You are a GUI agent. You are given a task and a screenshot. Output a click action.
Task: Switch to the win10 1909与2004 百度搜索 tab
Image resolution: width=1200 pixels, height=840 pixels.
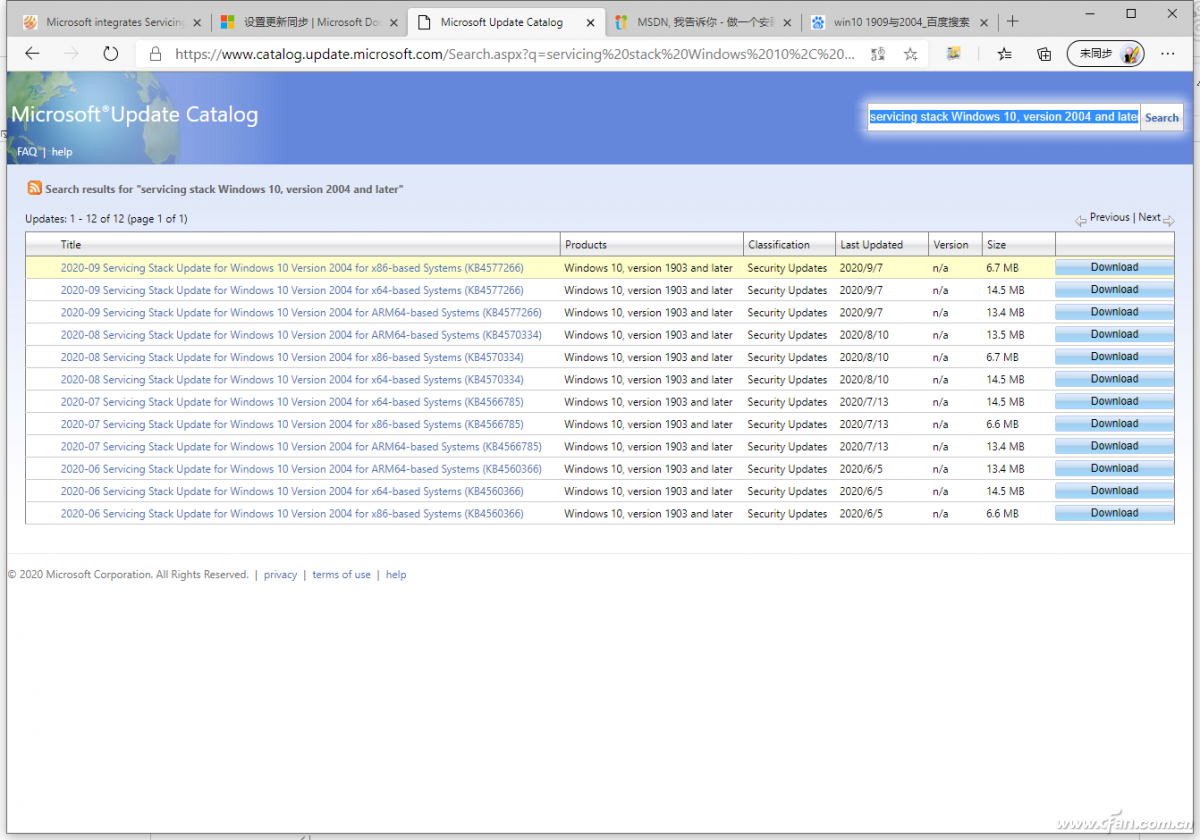tap(902, 22)
